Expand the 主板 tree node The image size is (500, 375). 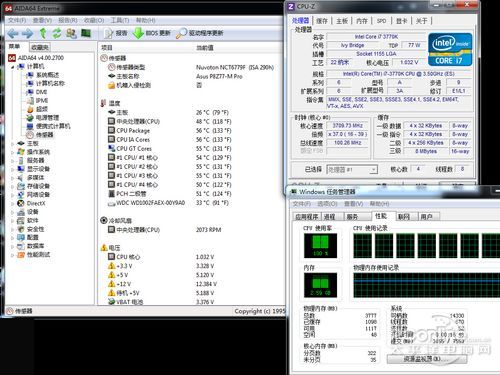coord(13,144)
